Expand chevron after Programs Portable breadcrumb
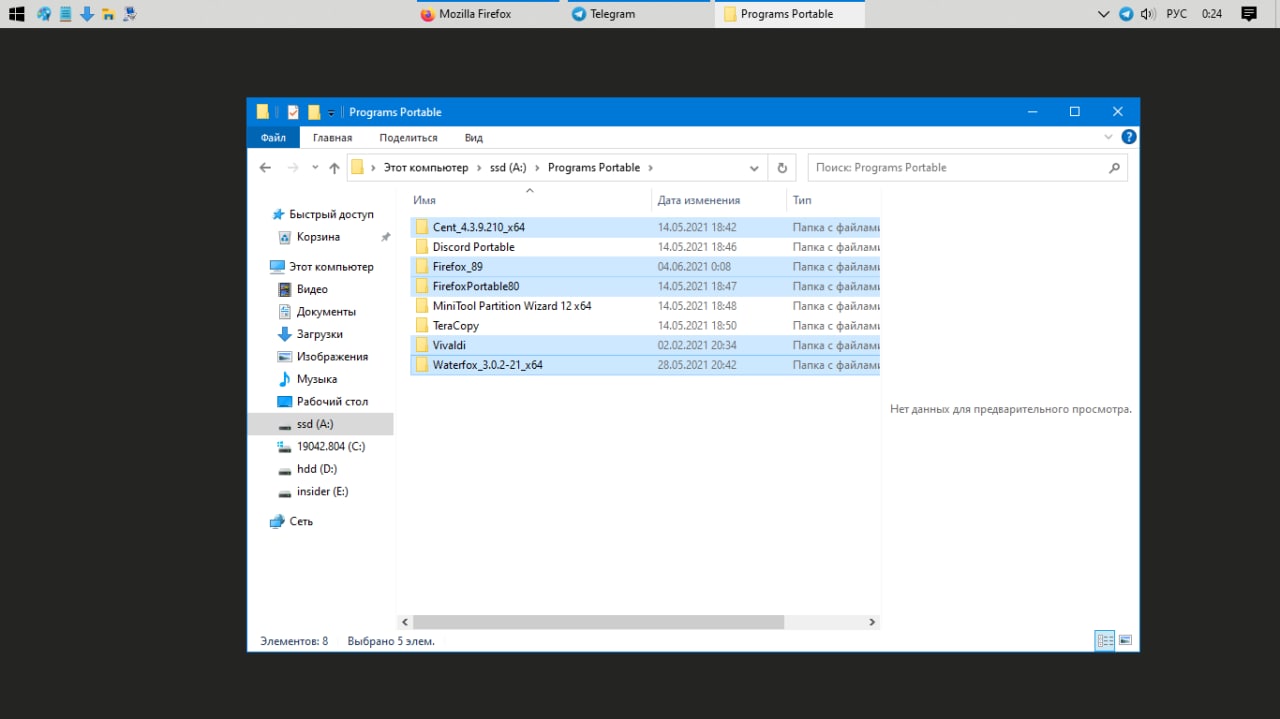 click(x=650, y=168)
